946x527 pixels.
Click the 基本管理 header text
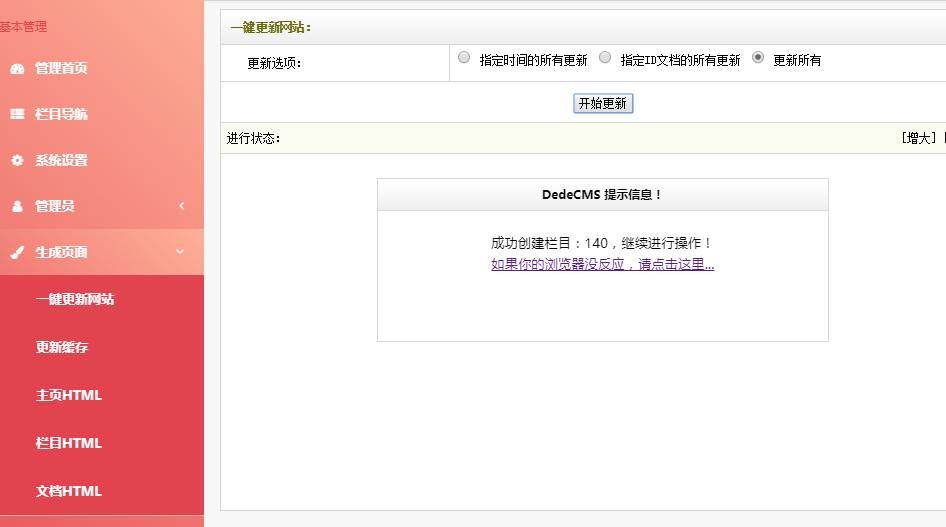(x=24, y=27)
